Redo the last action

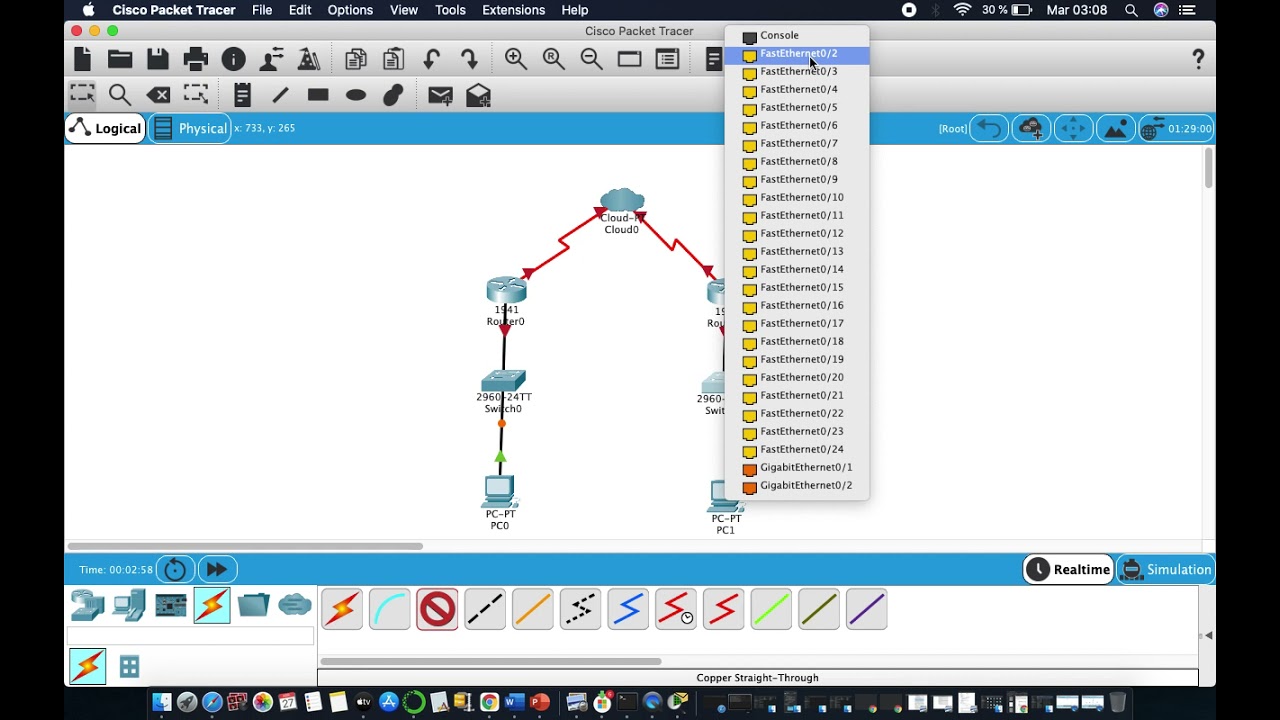(469, 59)
